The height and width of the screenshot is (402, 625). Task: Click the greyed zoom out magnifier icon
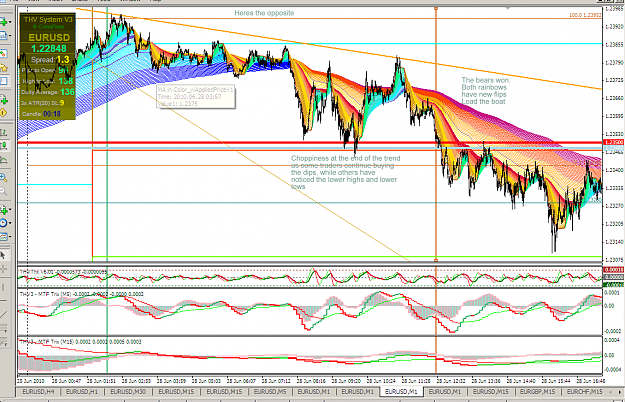4,192
